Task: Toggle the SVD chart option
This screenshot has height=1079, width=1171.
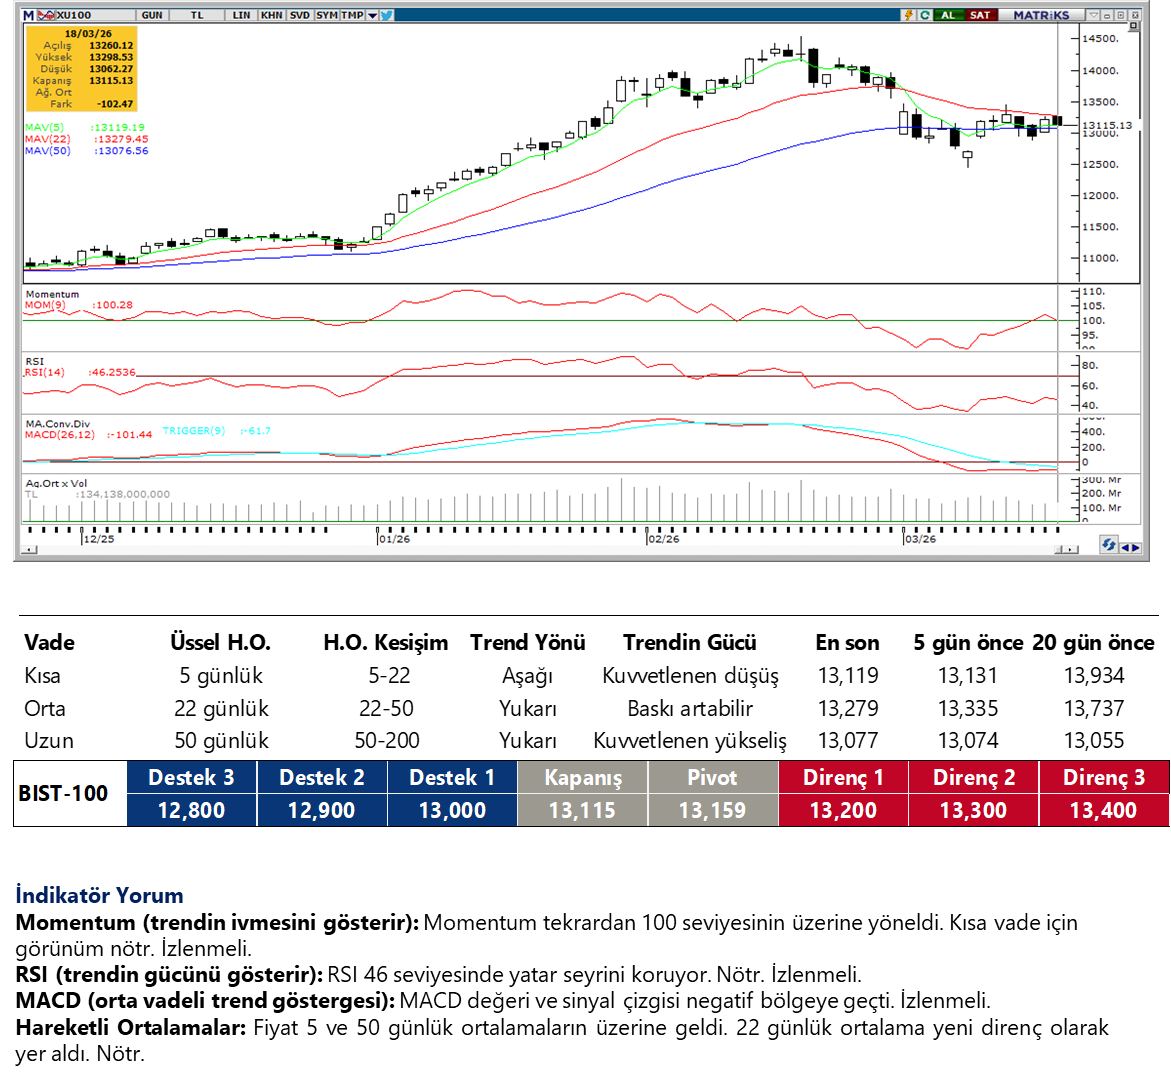Action: pyautogui.click(x=299, y=15)
